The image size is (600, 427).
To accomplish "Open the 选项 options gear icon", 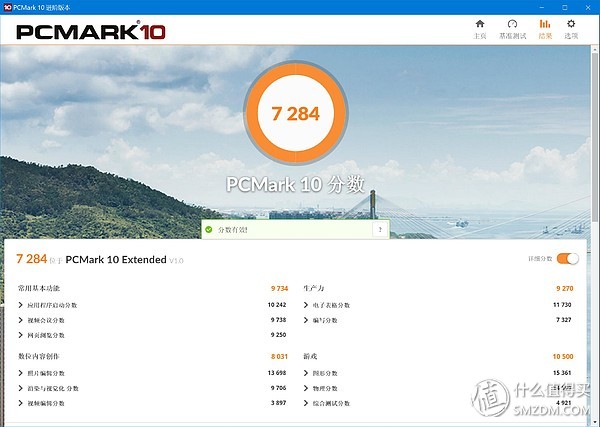I will click(571, 24).
